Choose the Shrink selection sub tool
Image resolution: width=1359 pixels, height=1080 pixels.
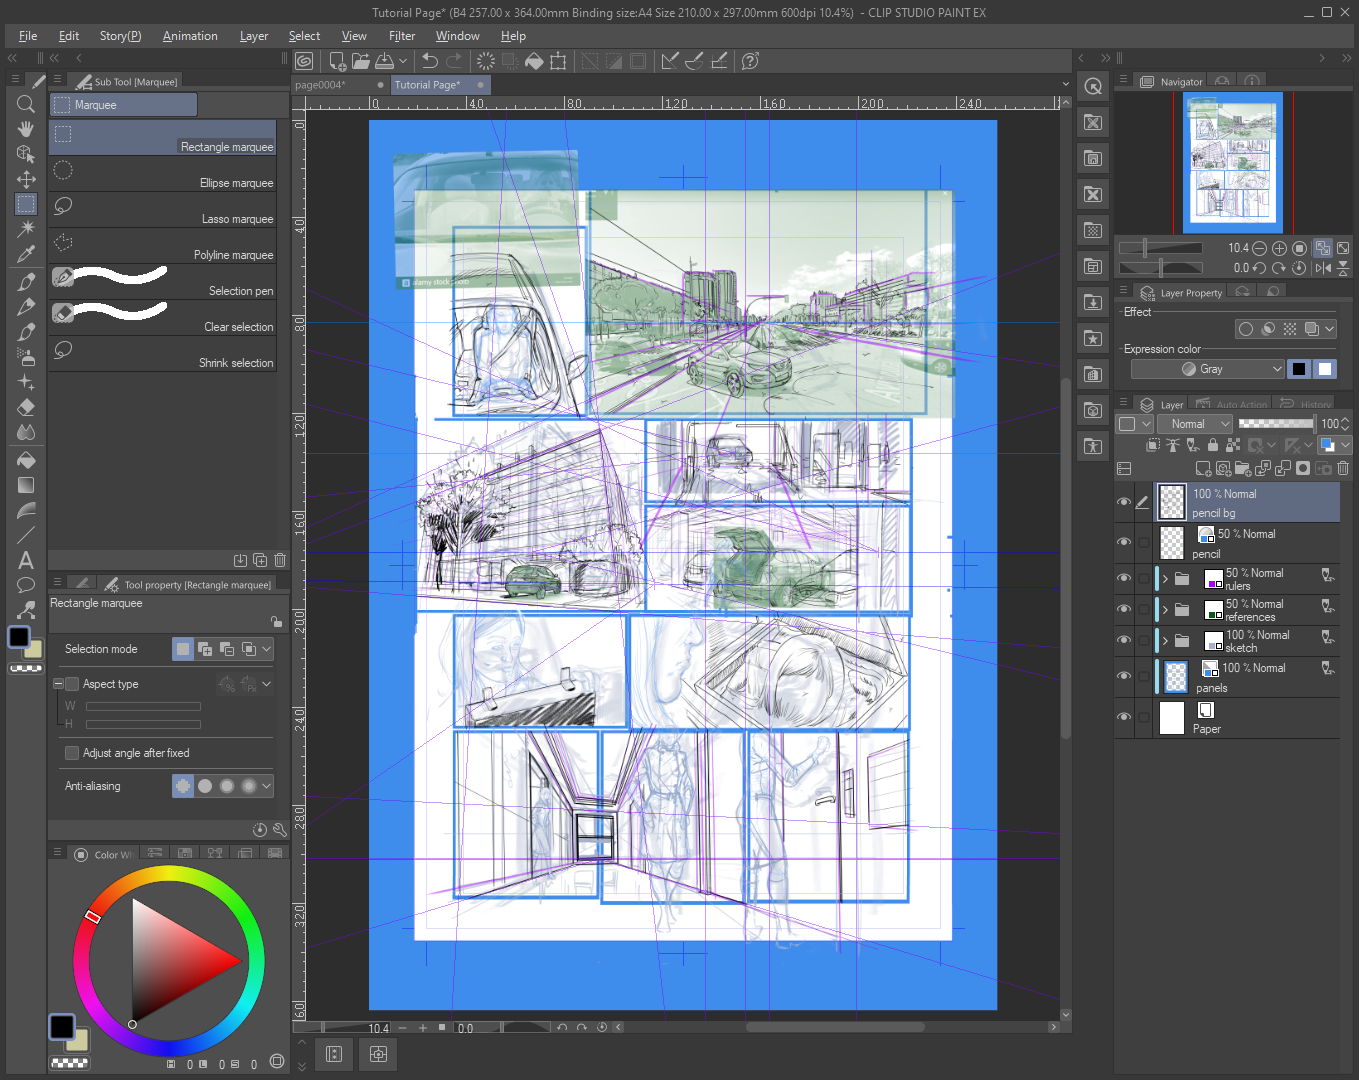pyautogui.click(x=163, y=353)
